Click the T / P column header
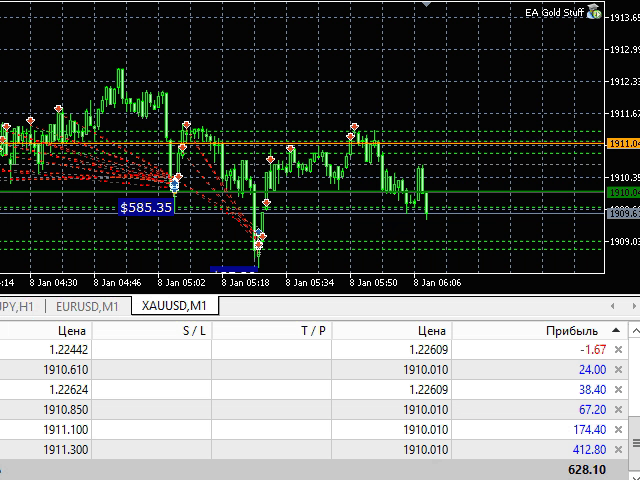Image resolution: width=640 pixels, height=480 pixels. pos(313,330)
